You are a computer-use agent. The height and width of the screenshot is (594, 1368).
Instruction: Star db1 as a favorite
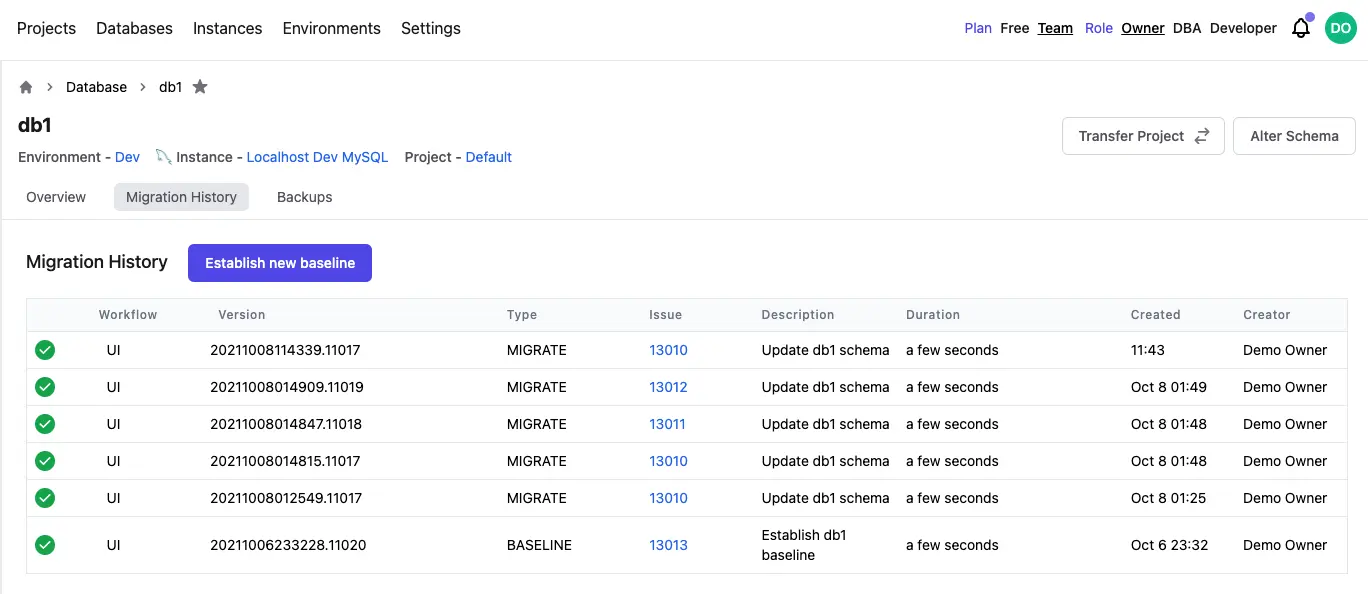coord(200,87)
